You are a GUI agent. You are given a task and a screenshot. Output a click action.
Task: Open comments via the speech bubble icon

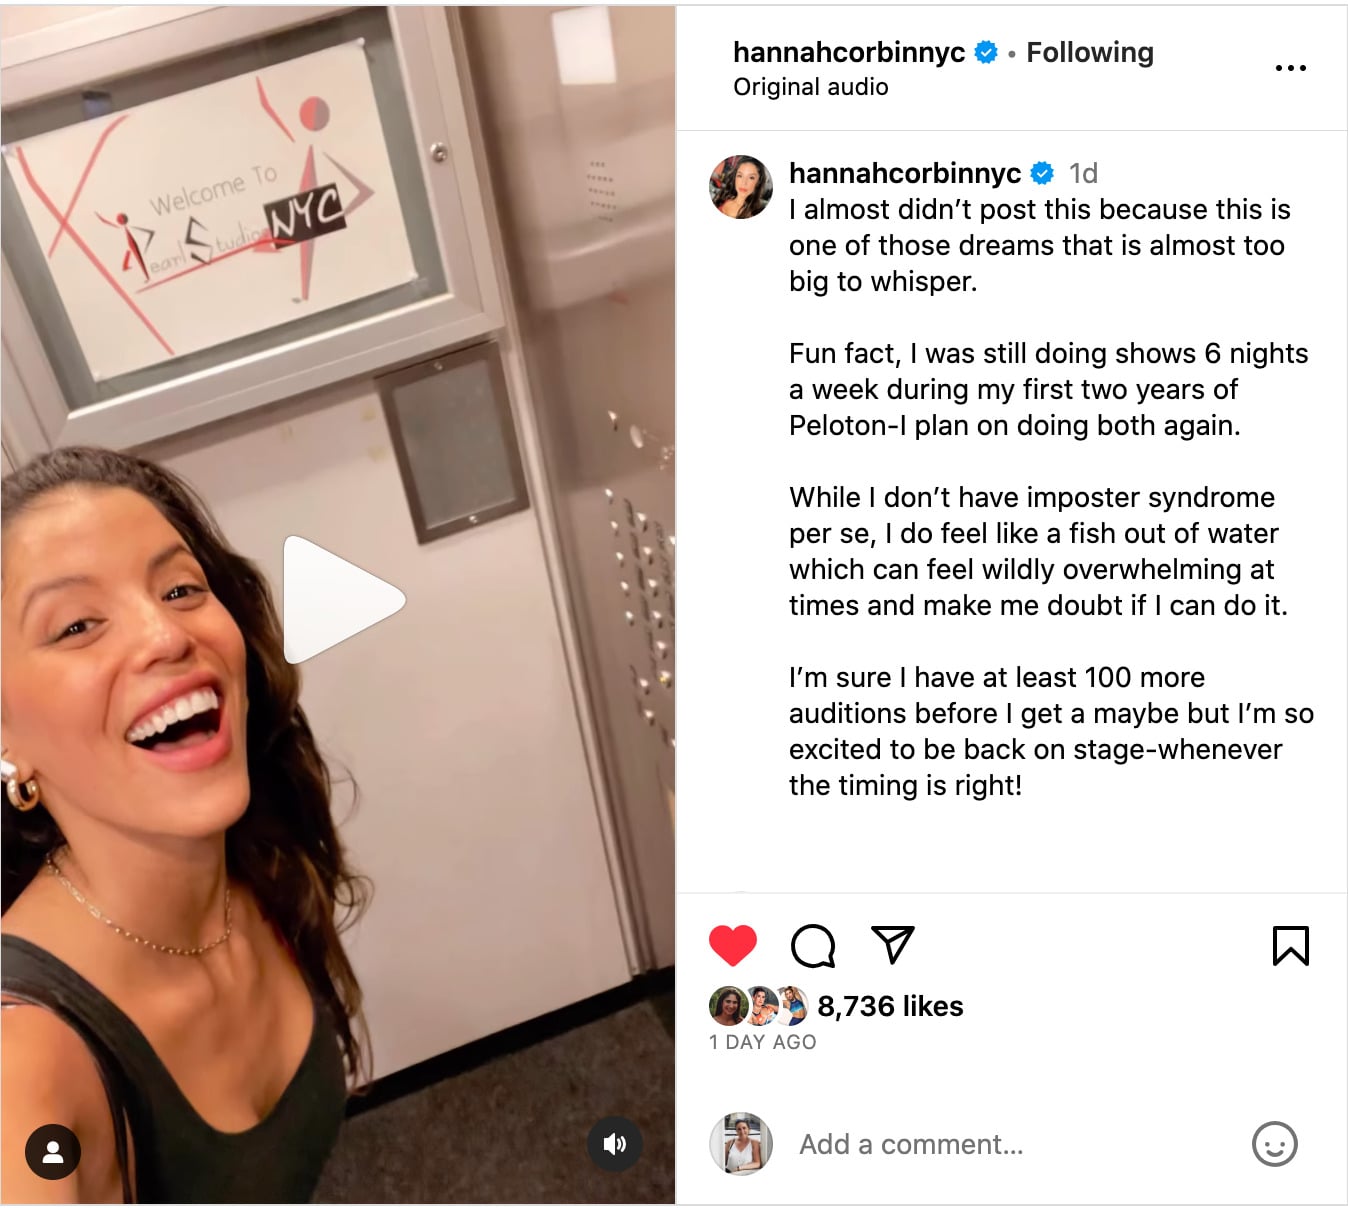(x=812, y=943)
